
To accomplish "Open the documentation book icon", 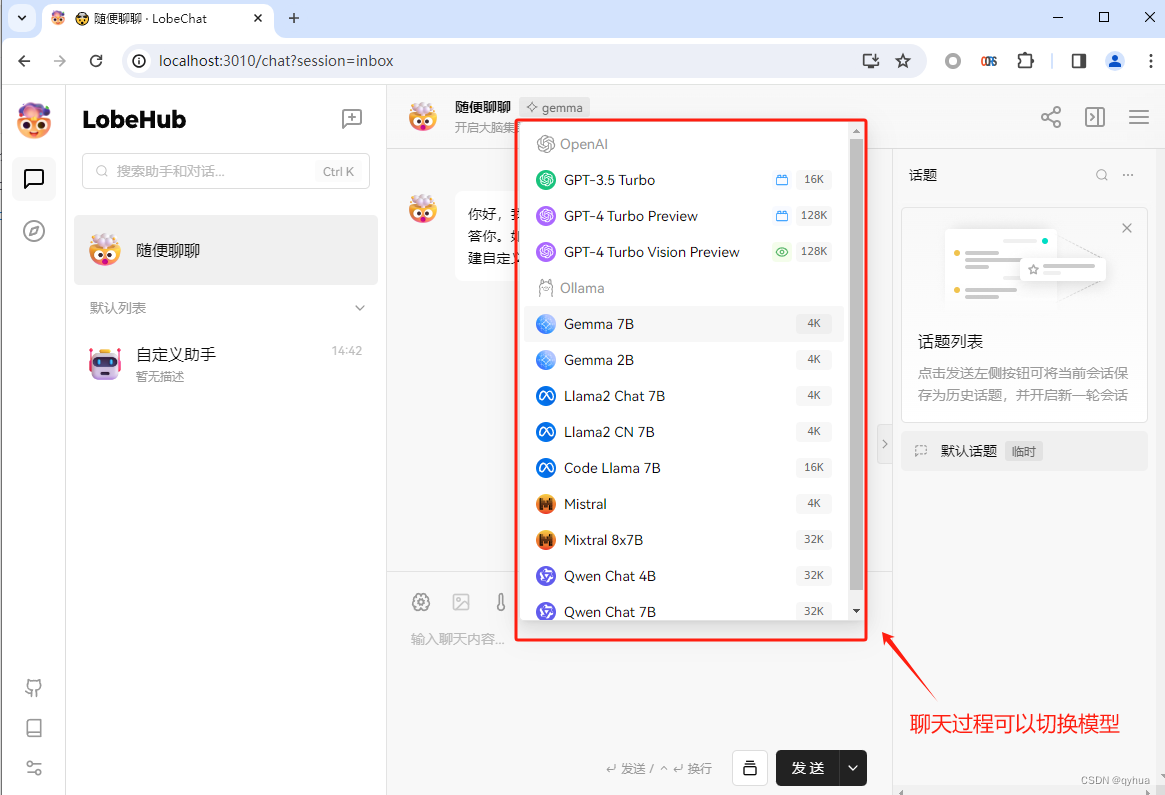I will tap(33, 728).
